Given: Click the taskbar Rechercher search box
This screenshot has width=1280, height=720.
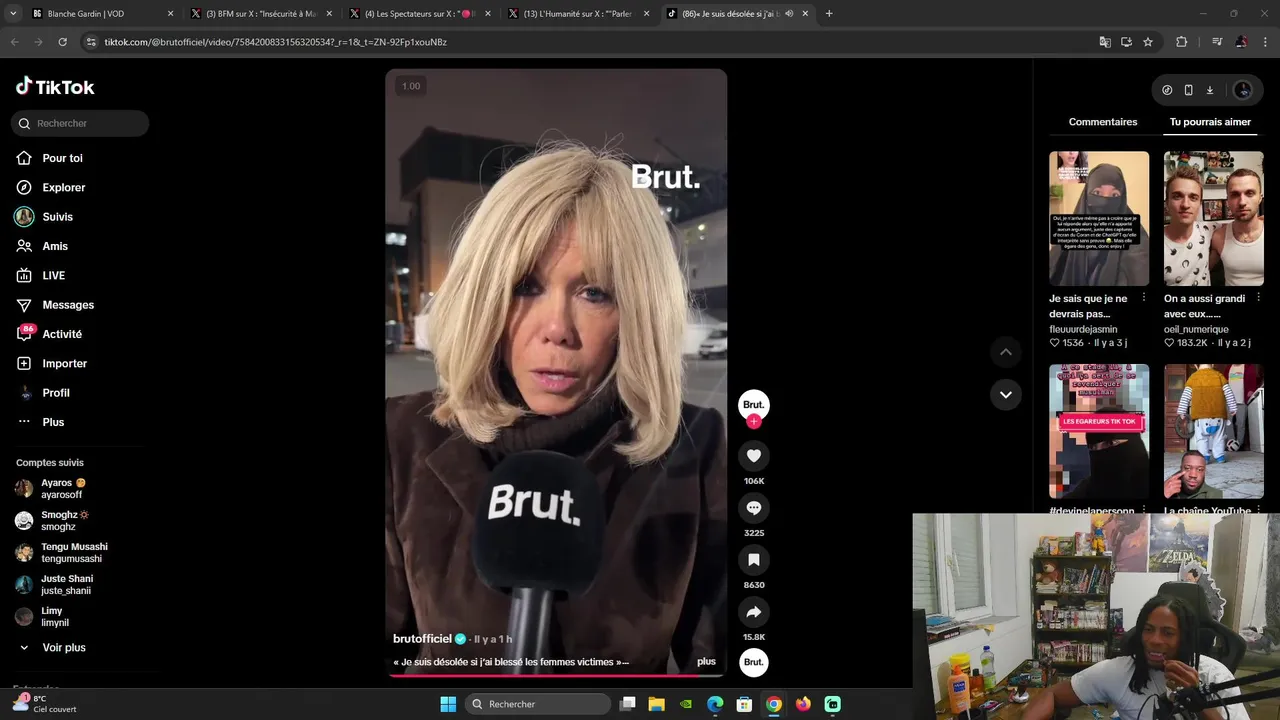Looking at the screenshot, I should pos(538,704).
